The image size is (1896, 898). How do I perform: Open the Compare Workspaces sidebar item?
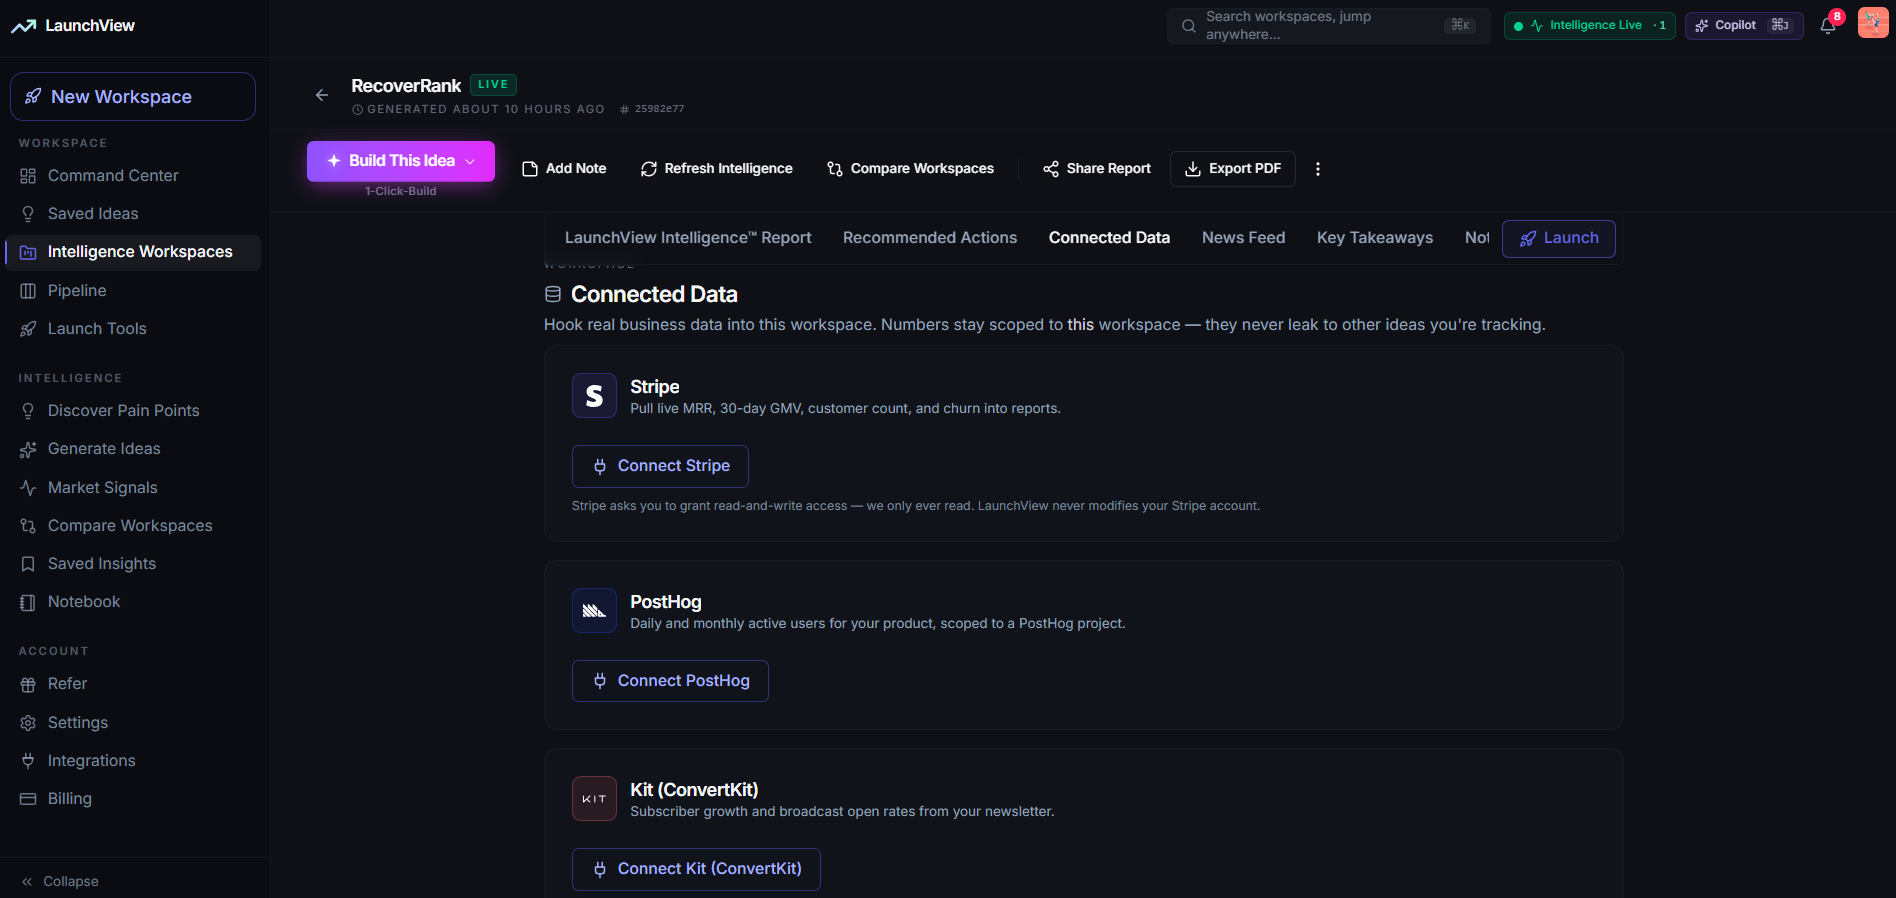(133, 526)
